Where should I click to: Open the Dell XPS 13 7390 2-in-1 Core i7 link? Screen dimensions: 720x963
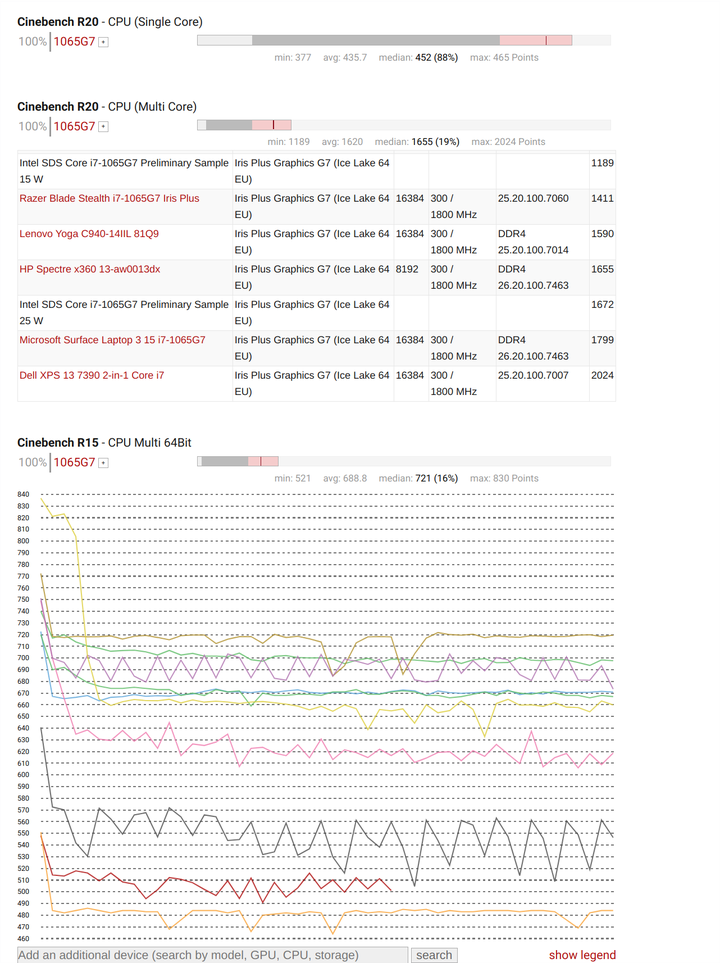point(92,375)
